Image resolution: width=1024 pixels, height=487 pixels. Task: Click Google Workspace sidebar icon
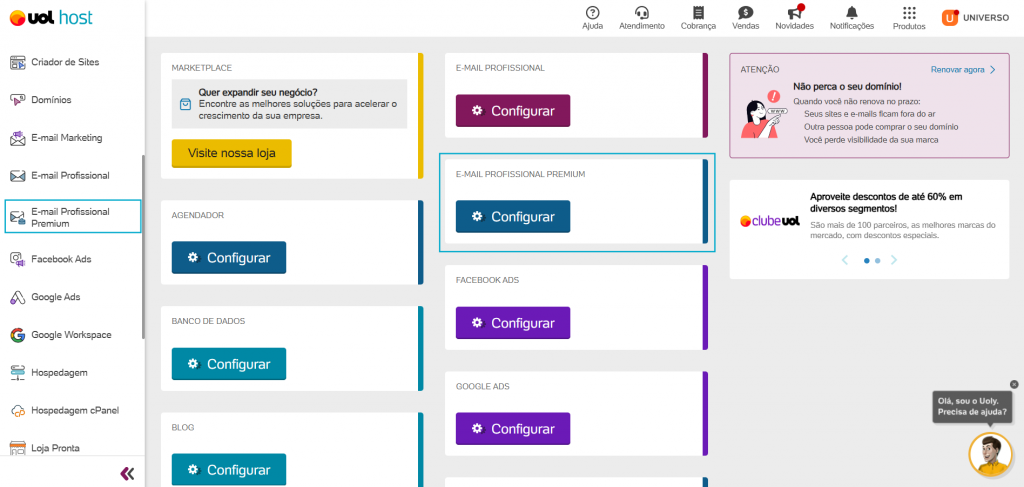18,335
